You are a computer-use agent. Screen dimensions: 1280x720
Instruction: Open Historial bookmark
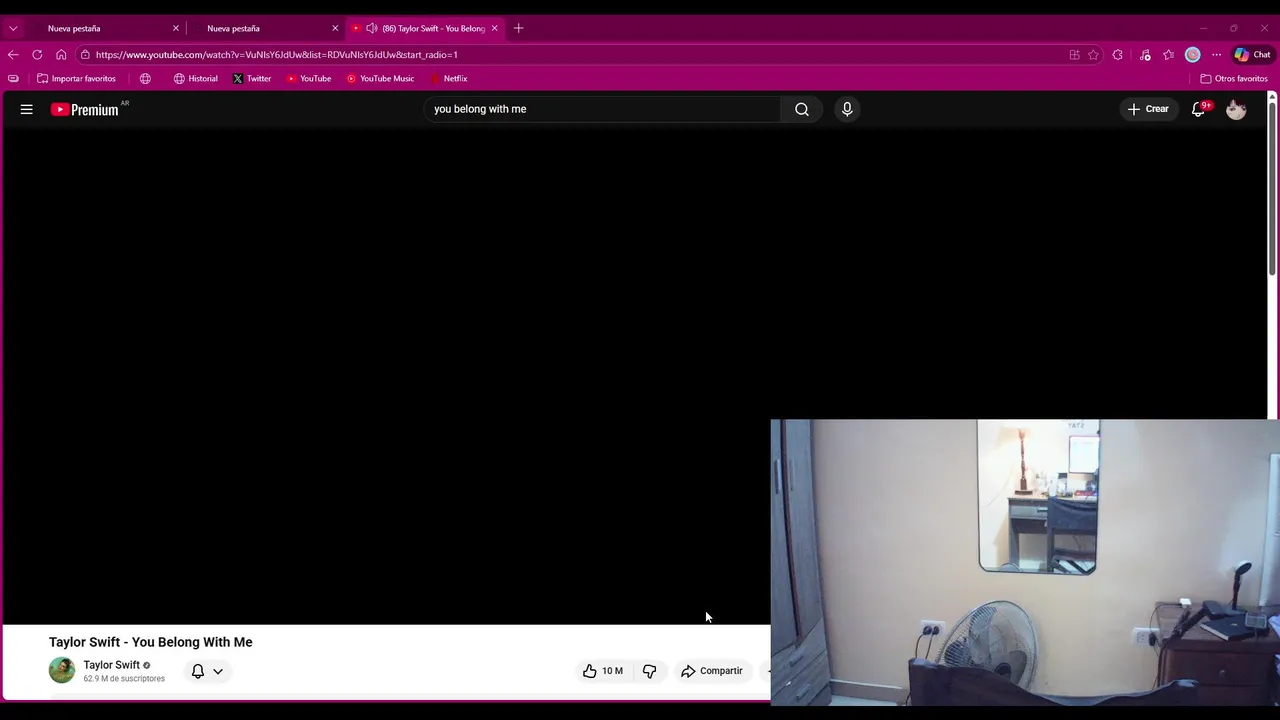point(195,78)
